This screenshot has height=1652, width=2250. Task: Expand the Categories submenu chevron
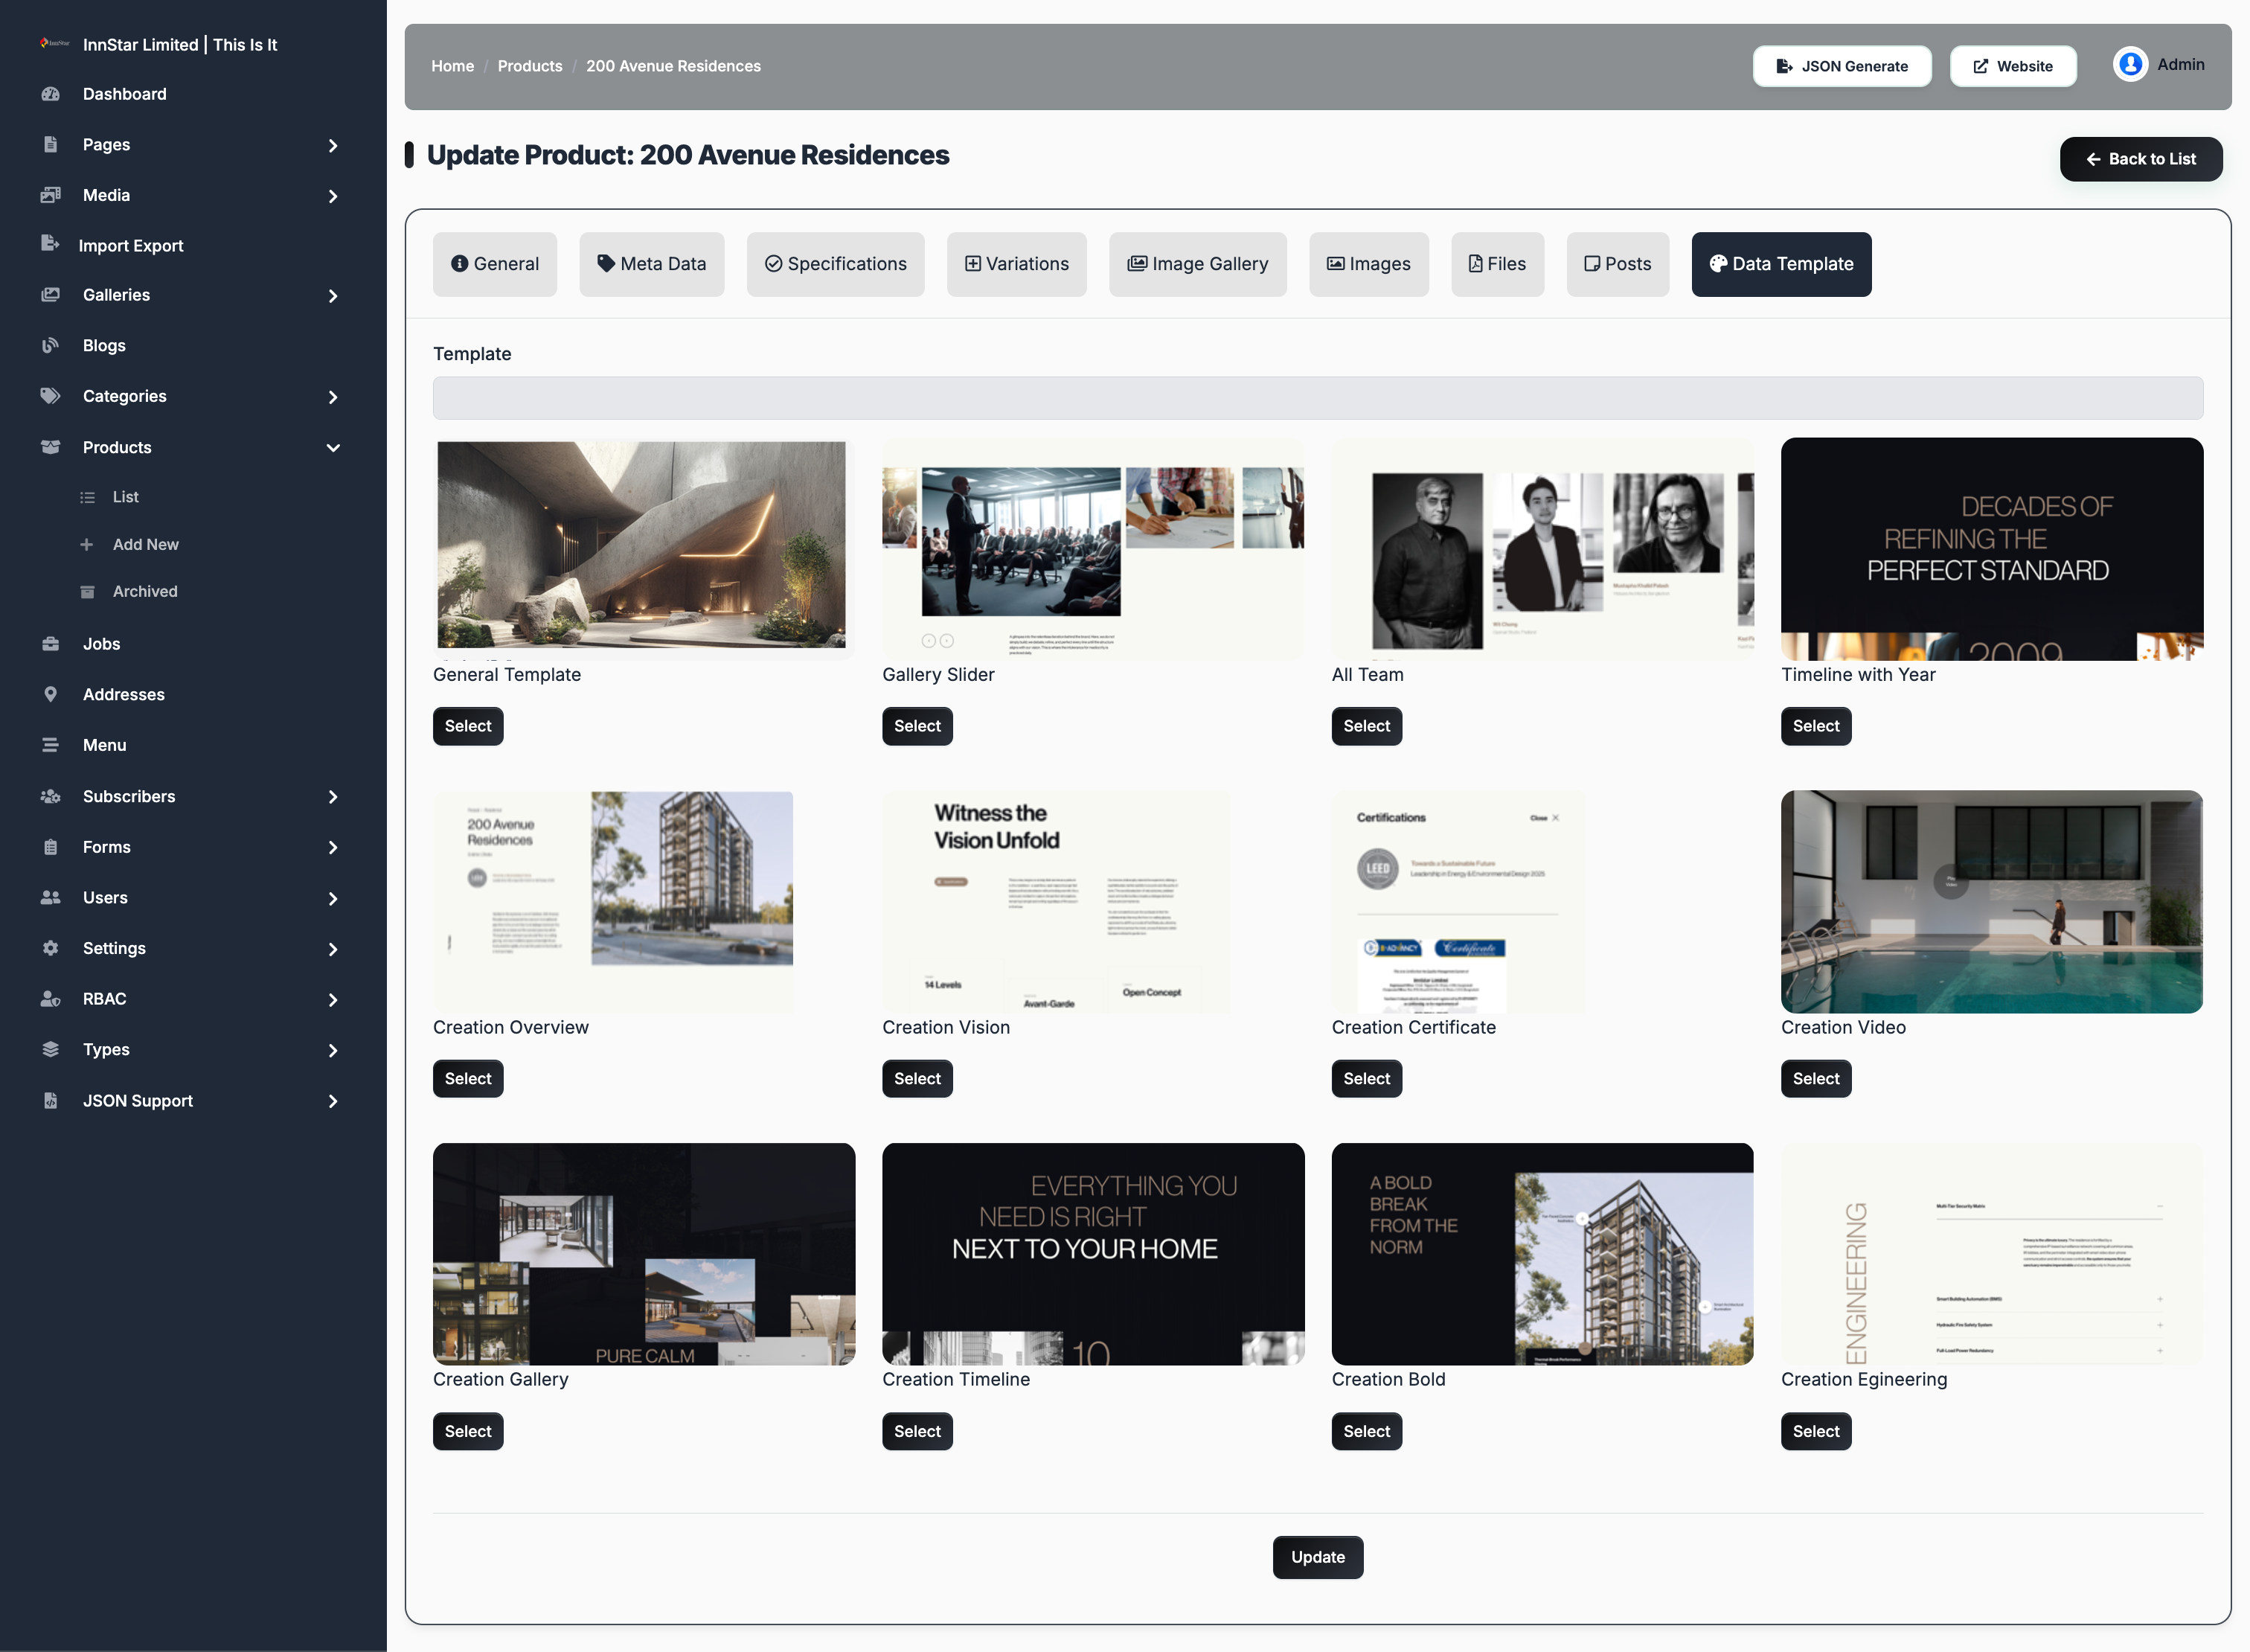(333, 397)
